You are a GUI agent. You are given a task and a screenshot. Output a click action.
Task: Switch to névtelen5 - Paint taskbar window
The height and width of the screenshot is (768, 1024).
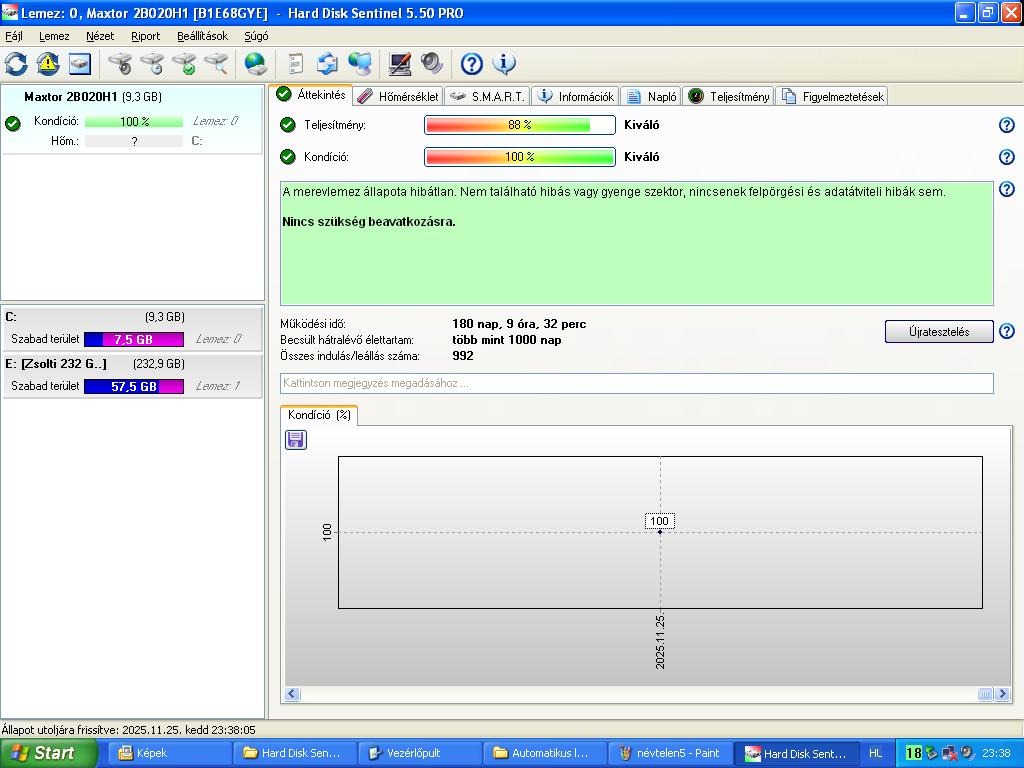pyautogui.click(x=670, y=754)
